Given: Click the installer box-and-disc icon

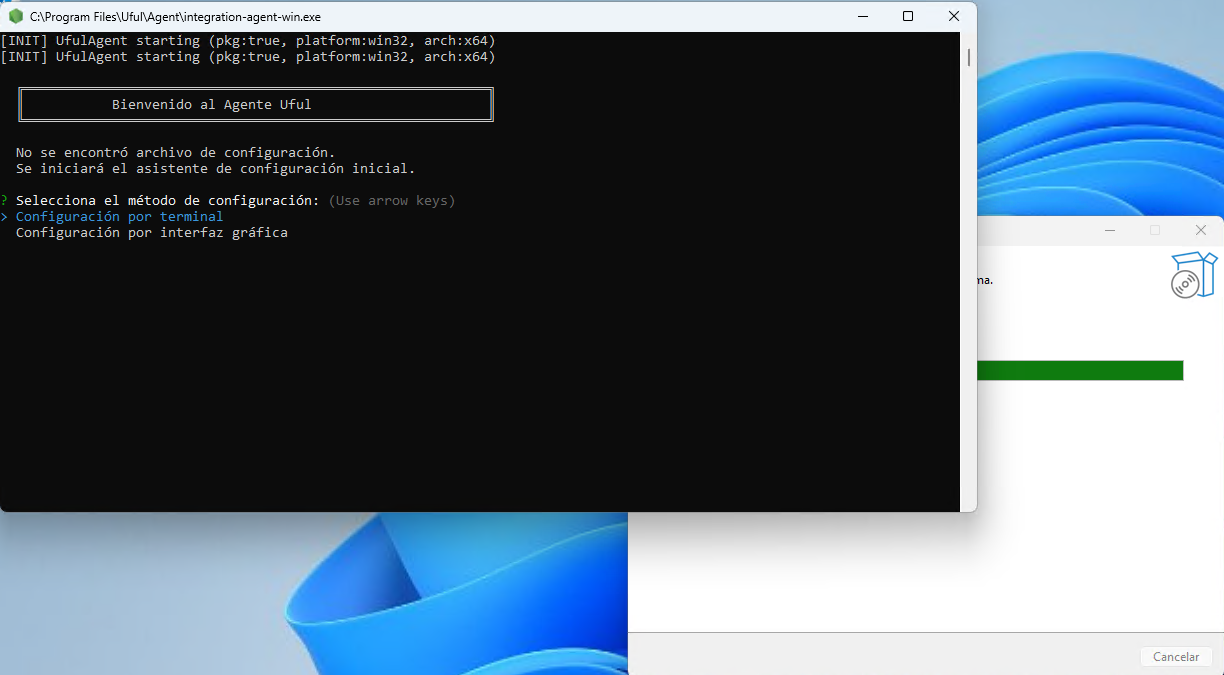Looking at the screenshot, I should pyautogui.click(x=1193, y=275).
